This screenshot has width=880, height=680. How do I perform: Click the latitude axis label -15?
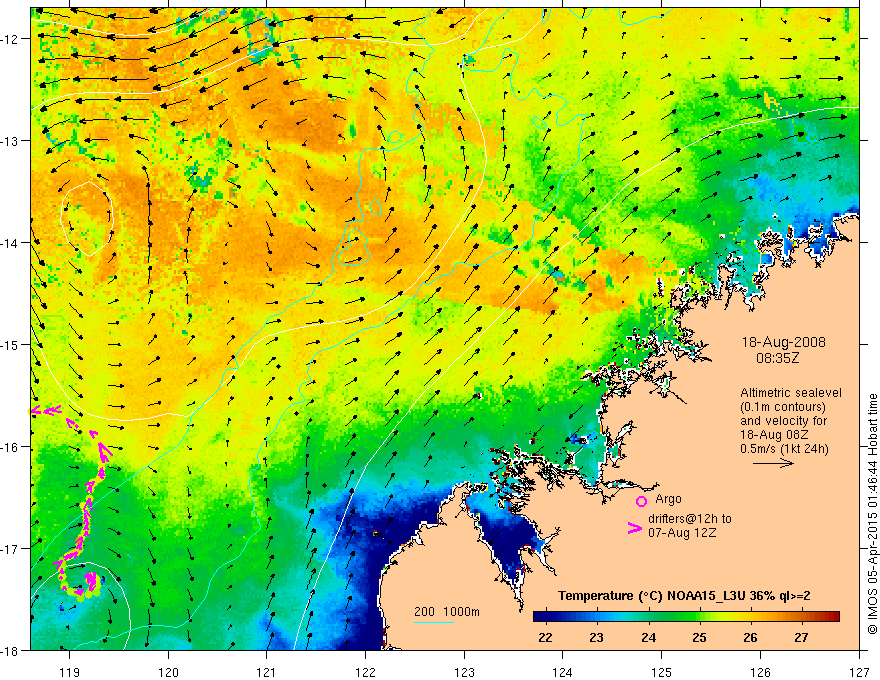(10, 344)
